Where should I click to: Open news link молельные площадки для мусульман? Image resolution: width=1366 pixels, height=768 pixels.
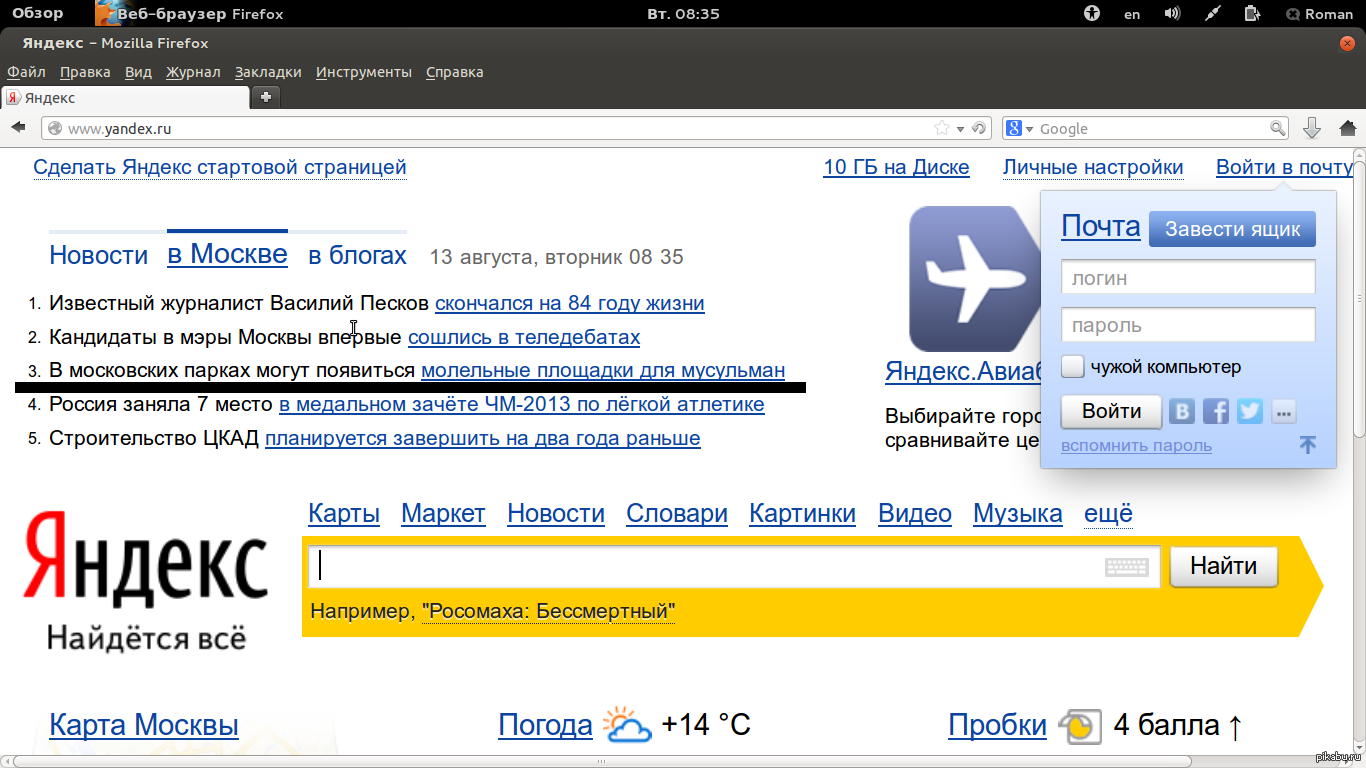pos(603,370)
